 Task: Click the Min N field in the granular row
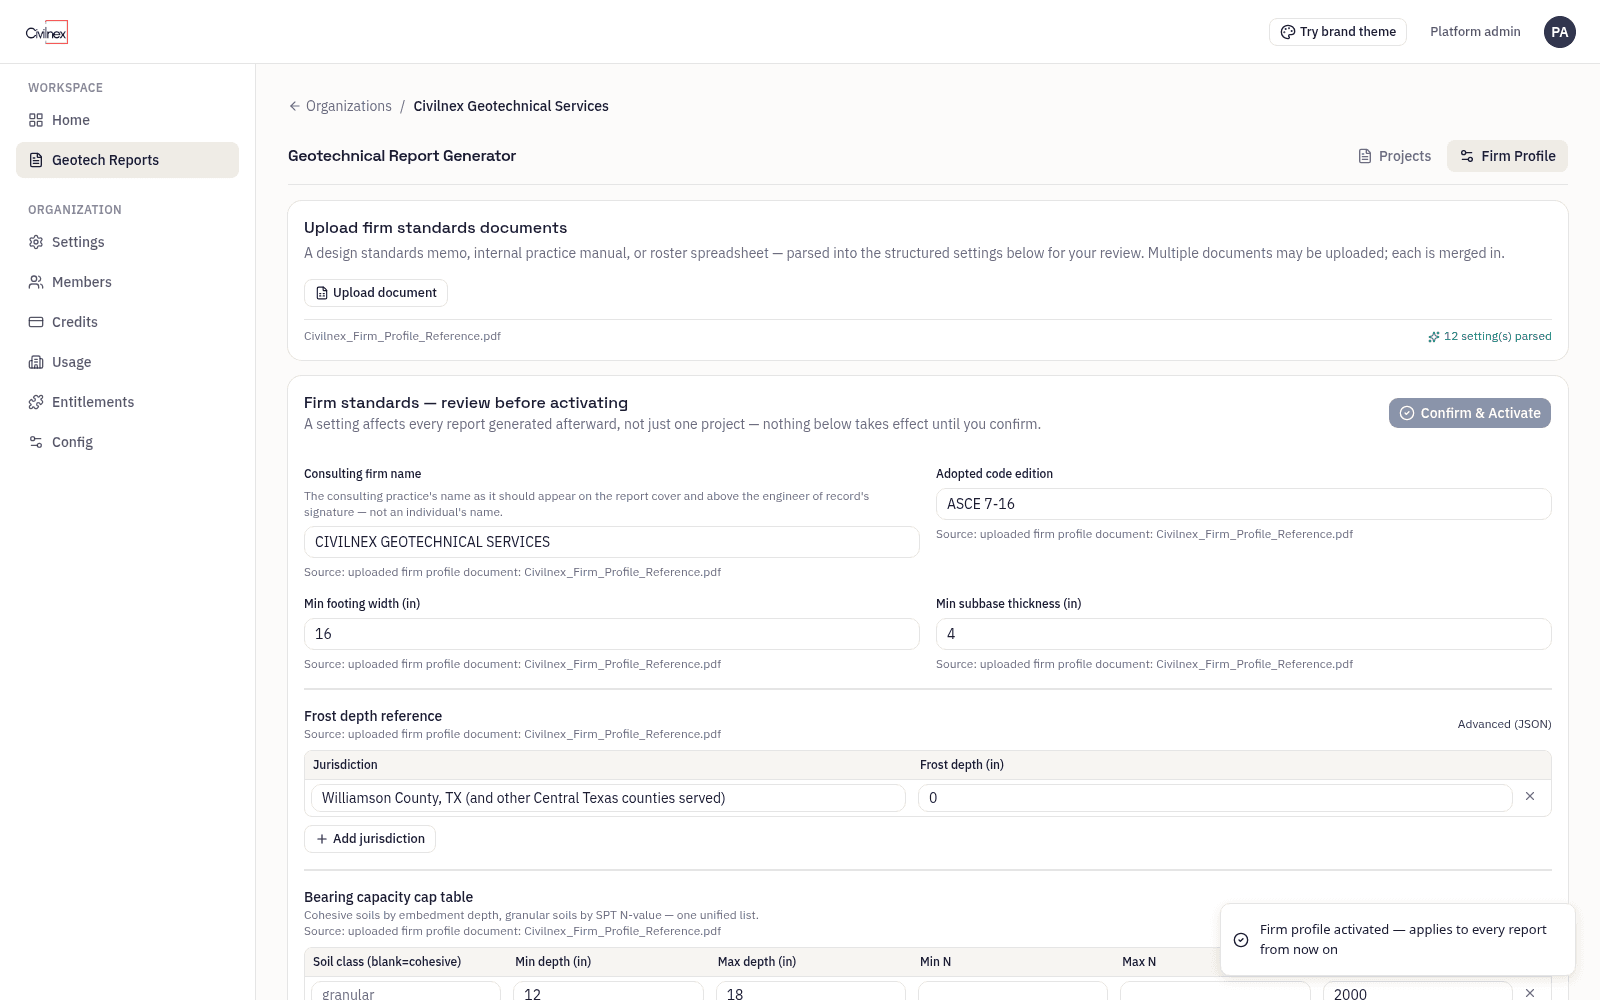1013,992
